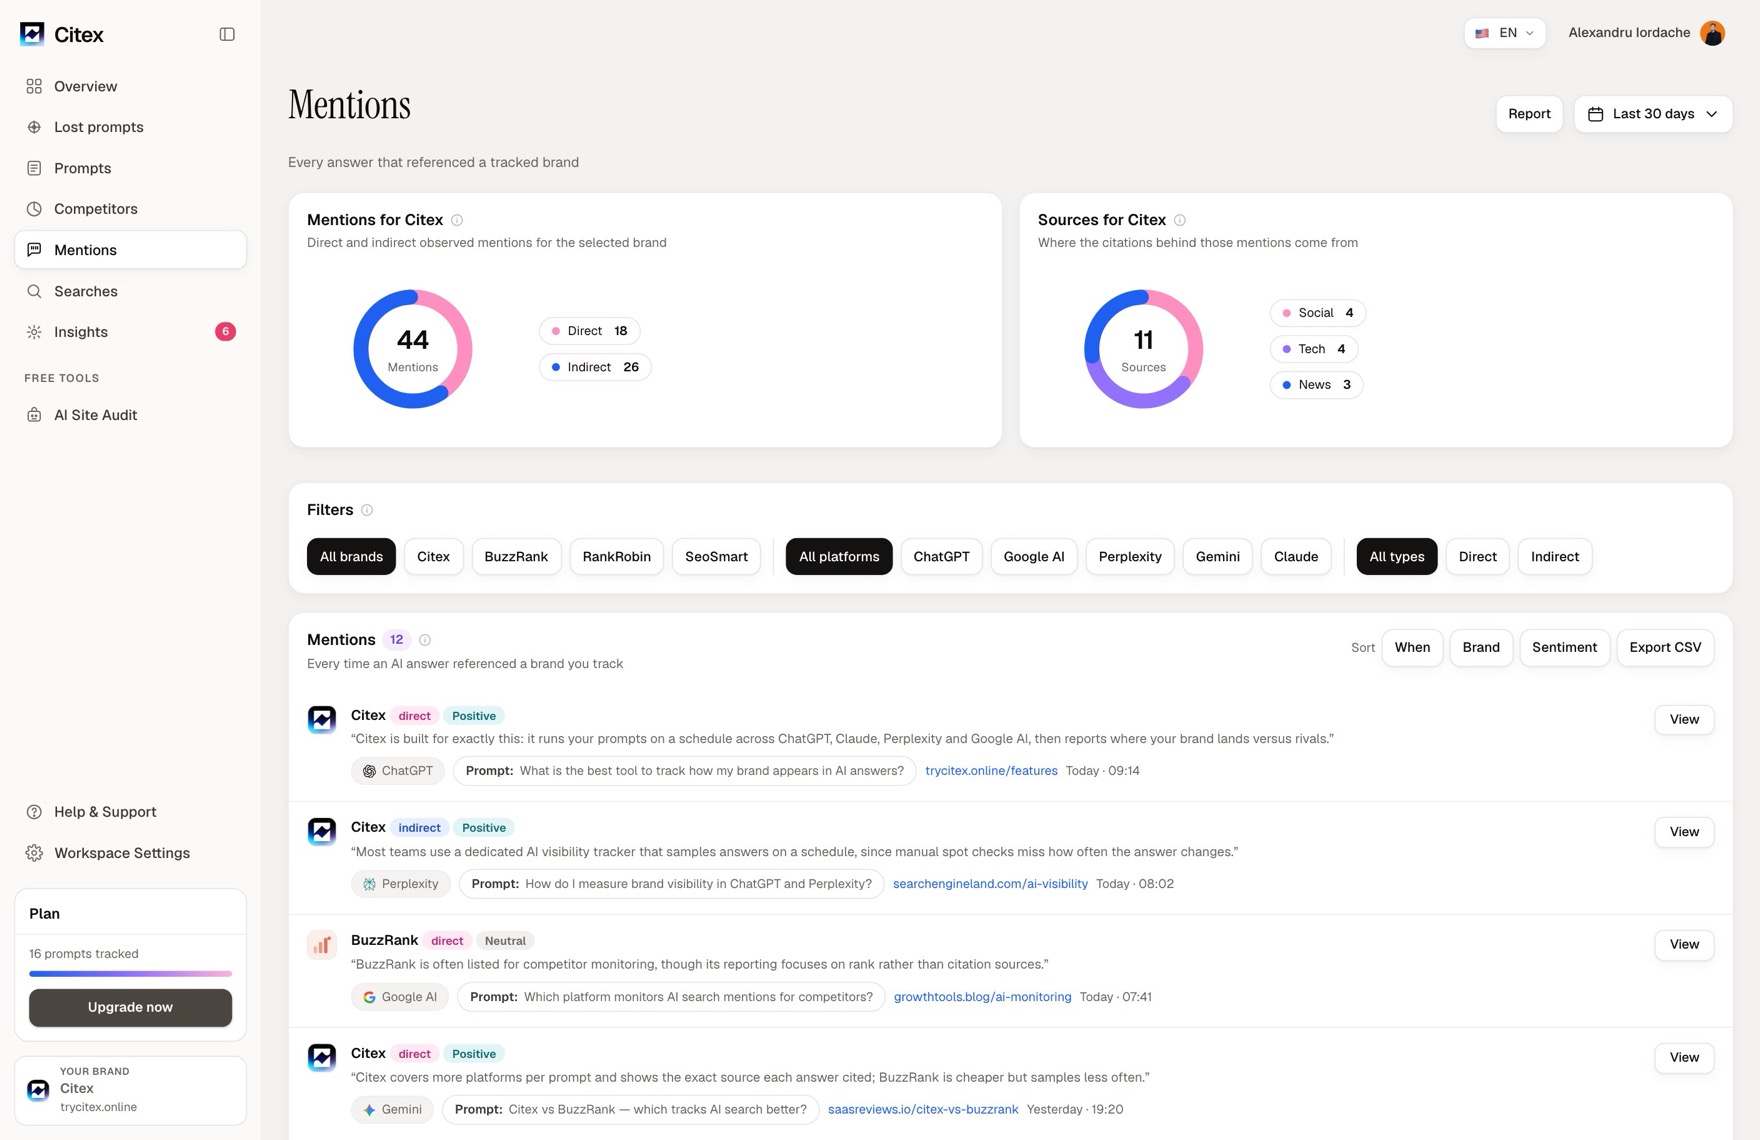Sort mentions by Brand
This screenshot has height=1140, width=1760.
(1481, 648)
